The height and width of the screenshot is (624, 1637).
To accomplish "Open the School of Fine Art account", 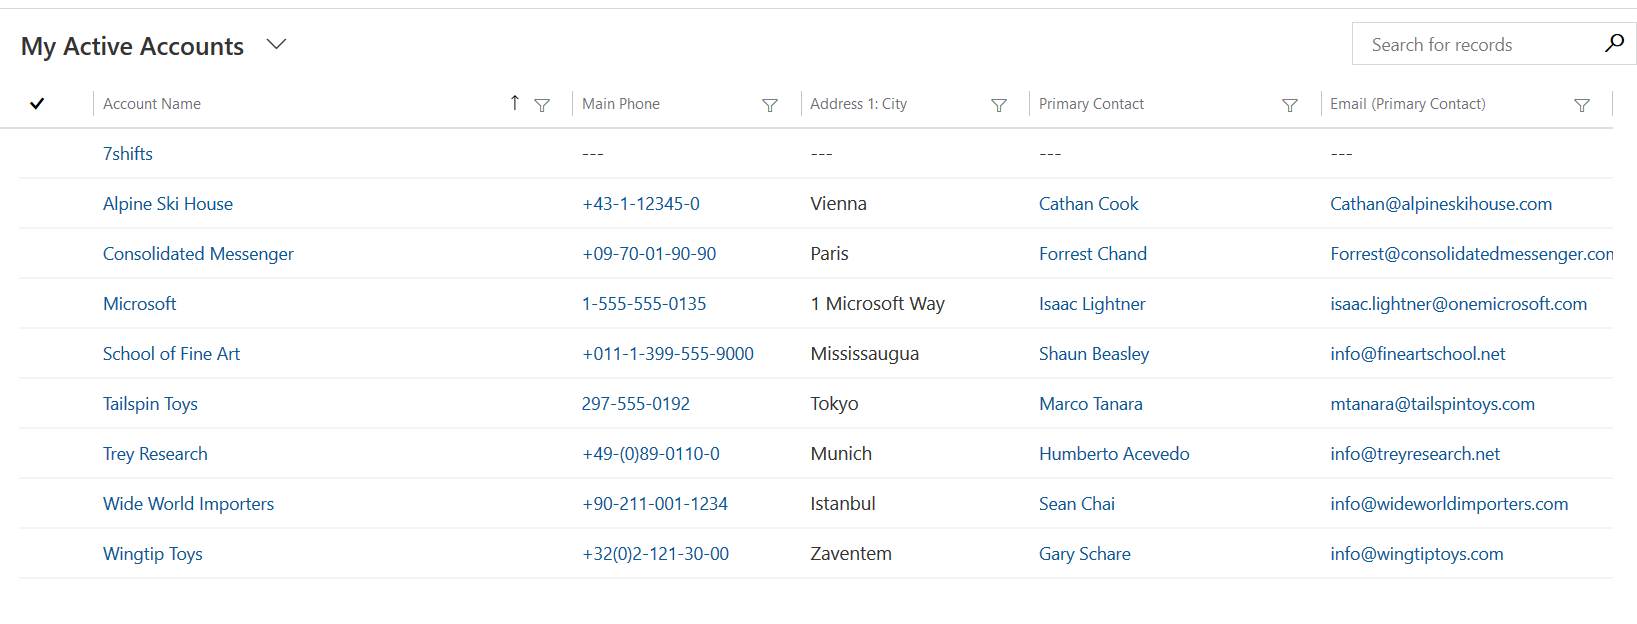I will click(171, 354).
